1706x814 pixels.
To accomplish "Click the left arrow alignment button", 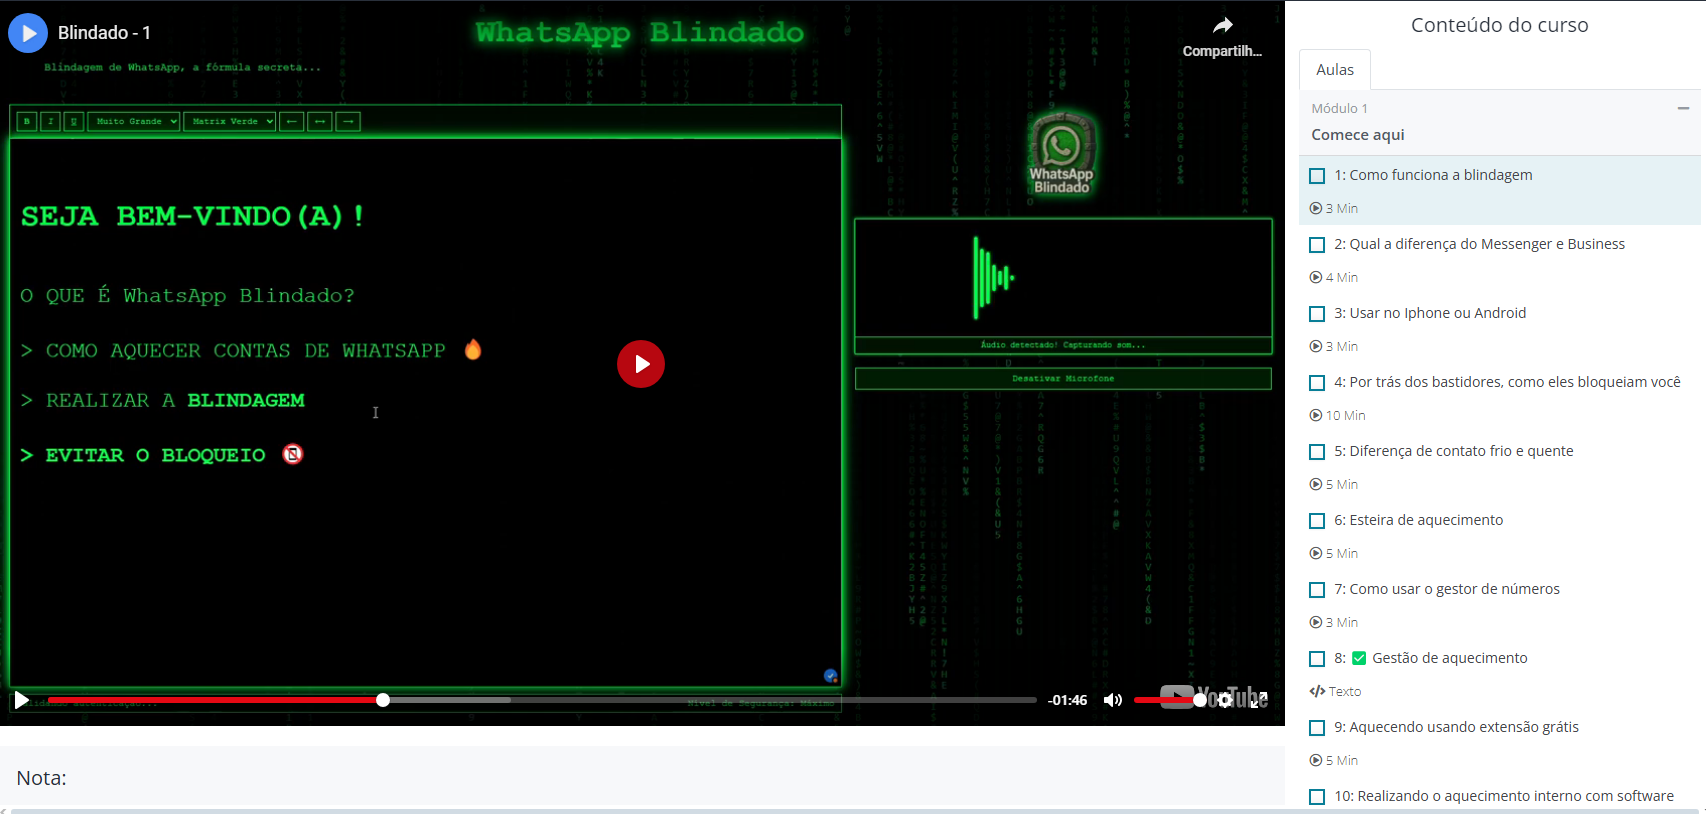I will [291, 121].
